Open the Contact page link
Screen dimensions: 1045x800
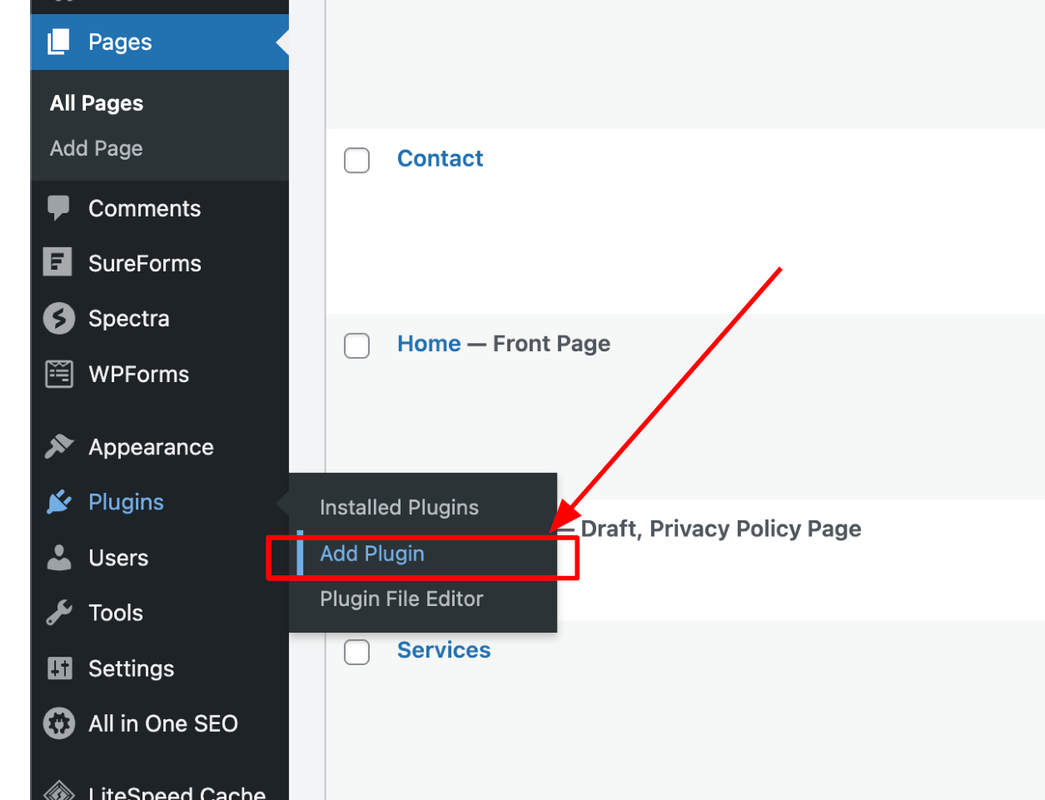(440, 159)
